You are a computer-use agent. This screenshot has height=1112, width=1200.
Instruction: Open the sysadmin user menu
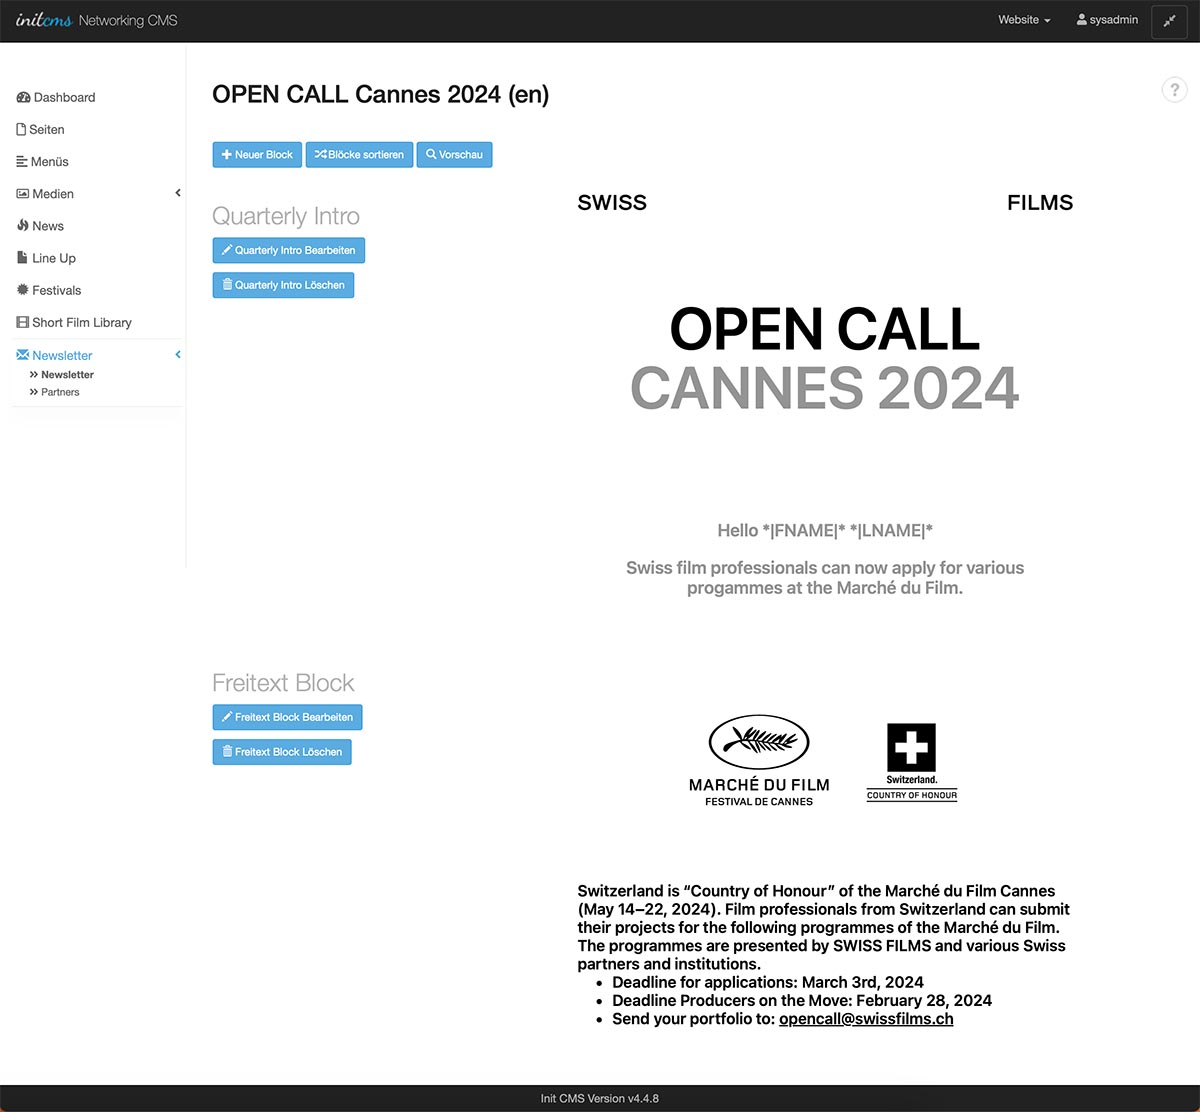coord(1107,20)
